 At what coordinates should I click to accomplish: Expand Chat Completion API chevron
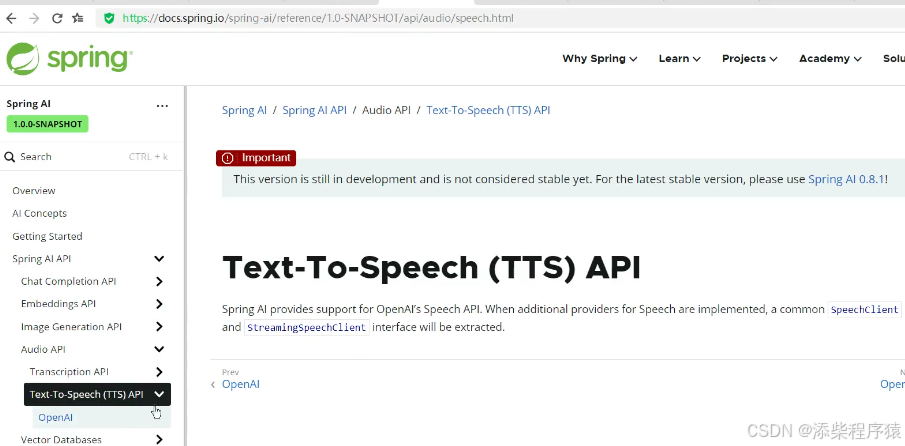159,282
